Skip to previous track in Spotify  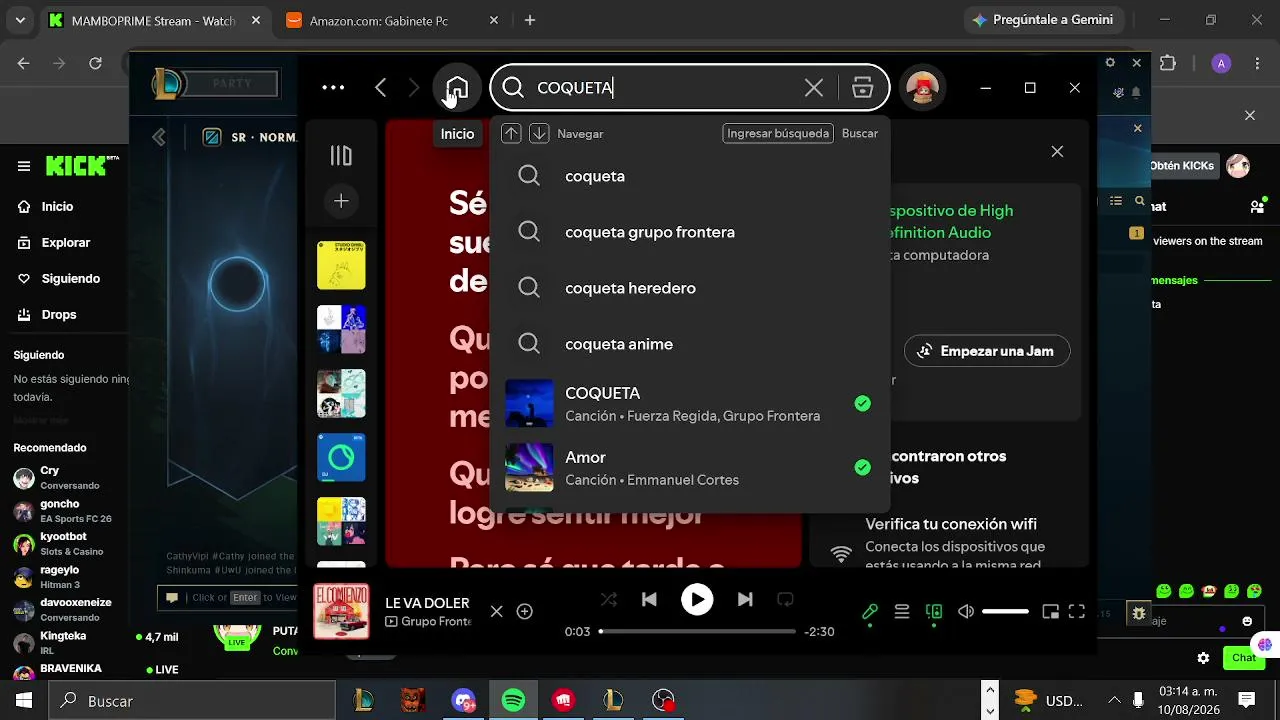[649, 599]
